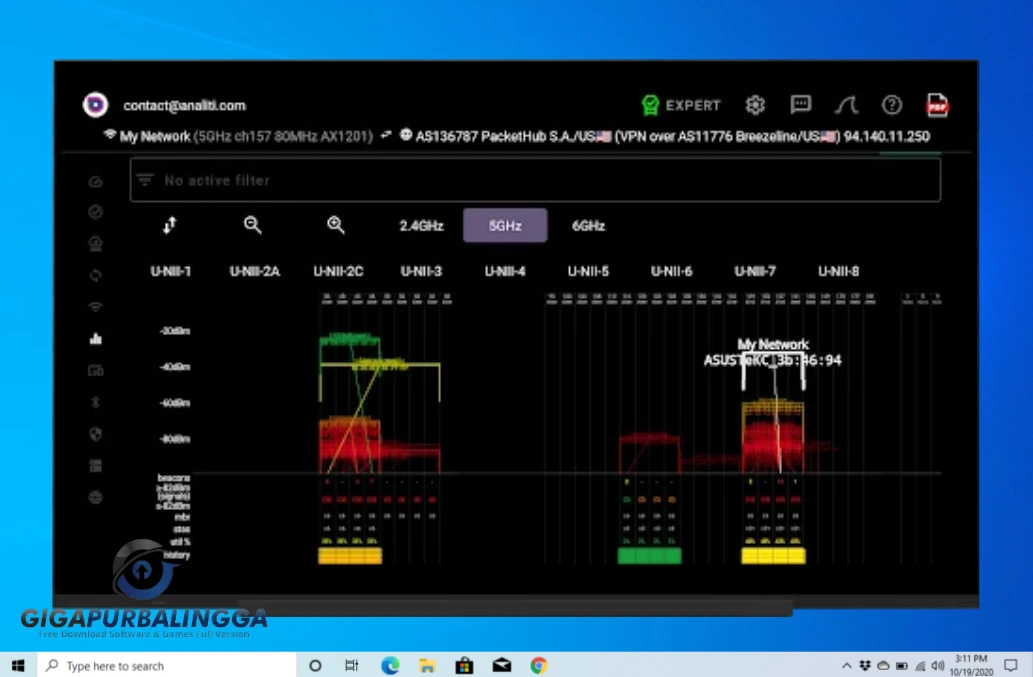Click the up-down arrows sort icon
1033x677 pixels.
[170, 225]
